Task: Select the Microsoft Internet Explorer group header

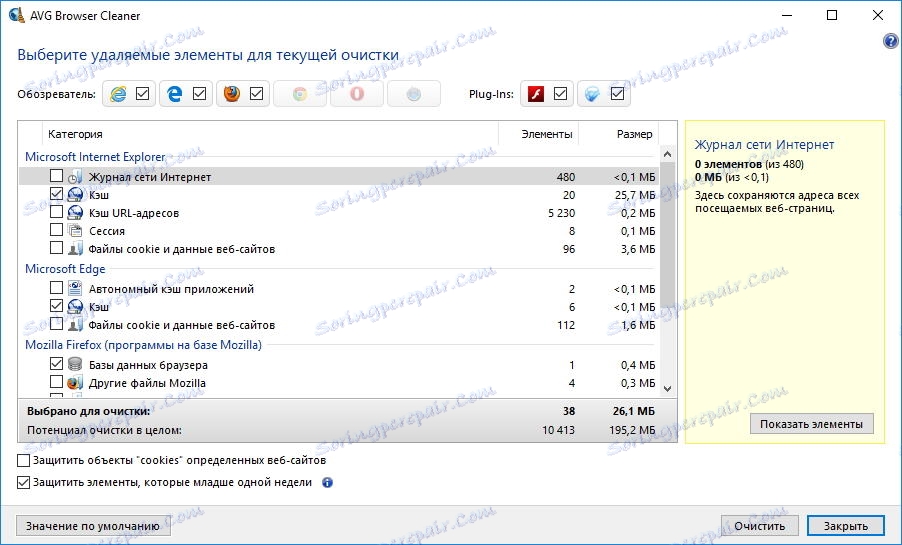Action: [95, 157]
